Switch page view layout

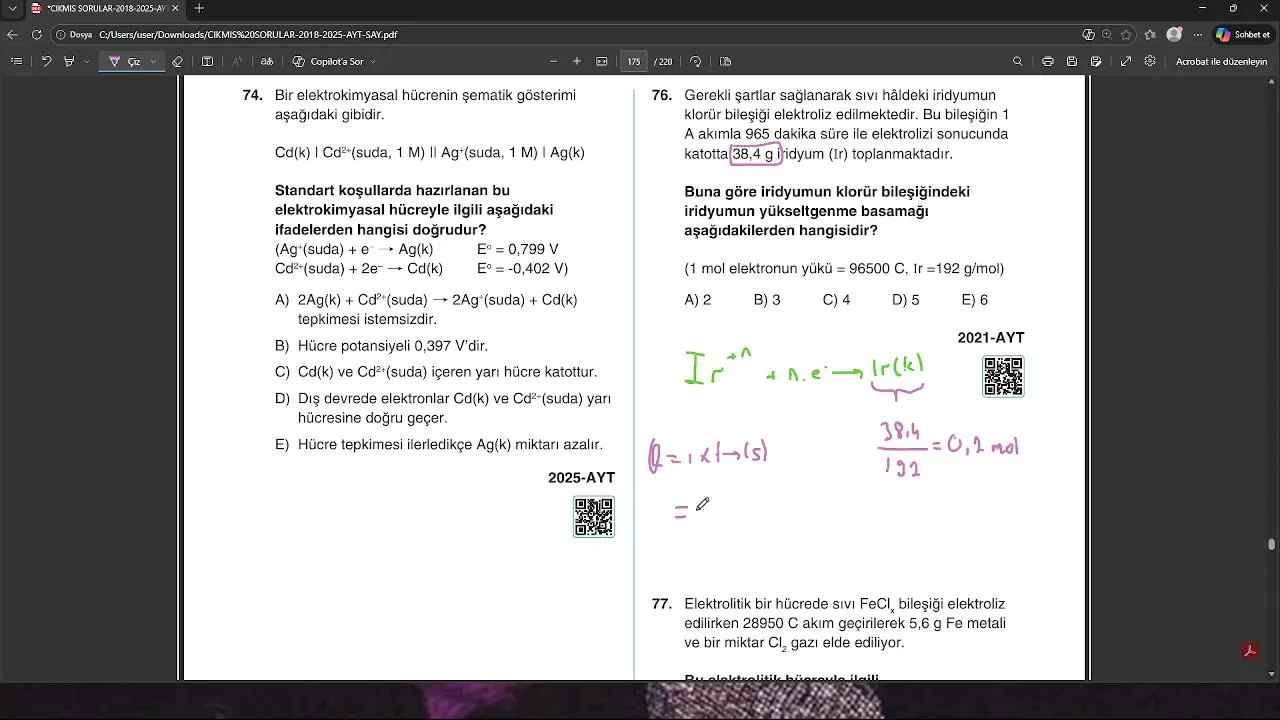(725, 61)
